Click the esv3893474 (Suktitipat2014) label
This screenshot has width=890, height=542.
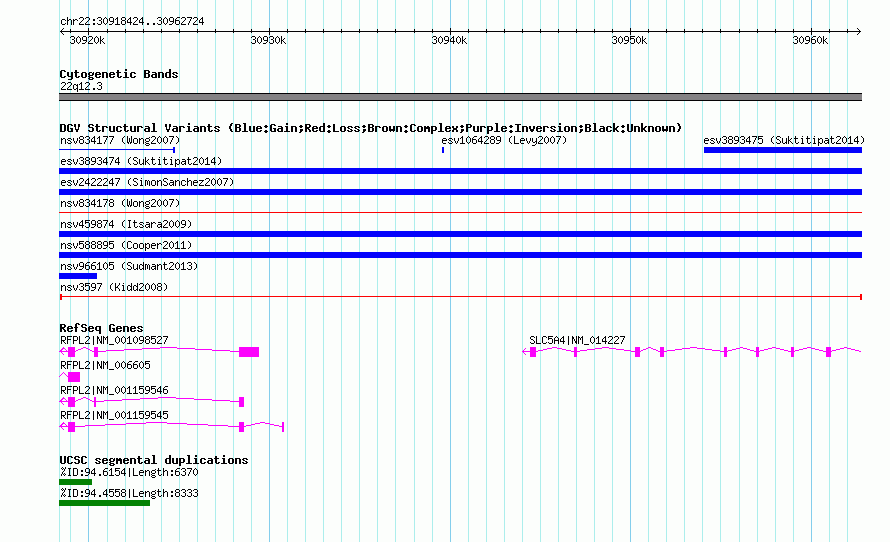pyautogui.click(x=141, y=161)
